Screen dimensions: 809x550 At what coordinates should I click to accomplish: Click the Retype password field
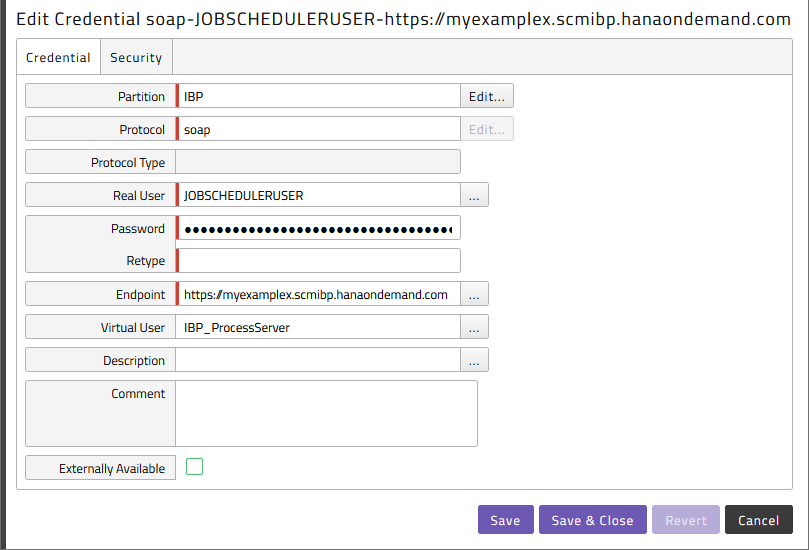(318, 261)
